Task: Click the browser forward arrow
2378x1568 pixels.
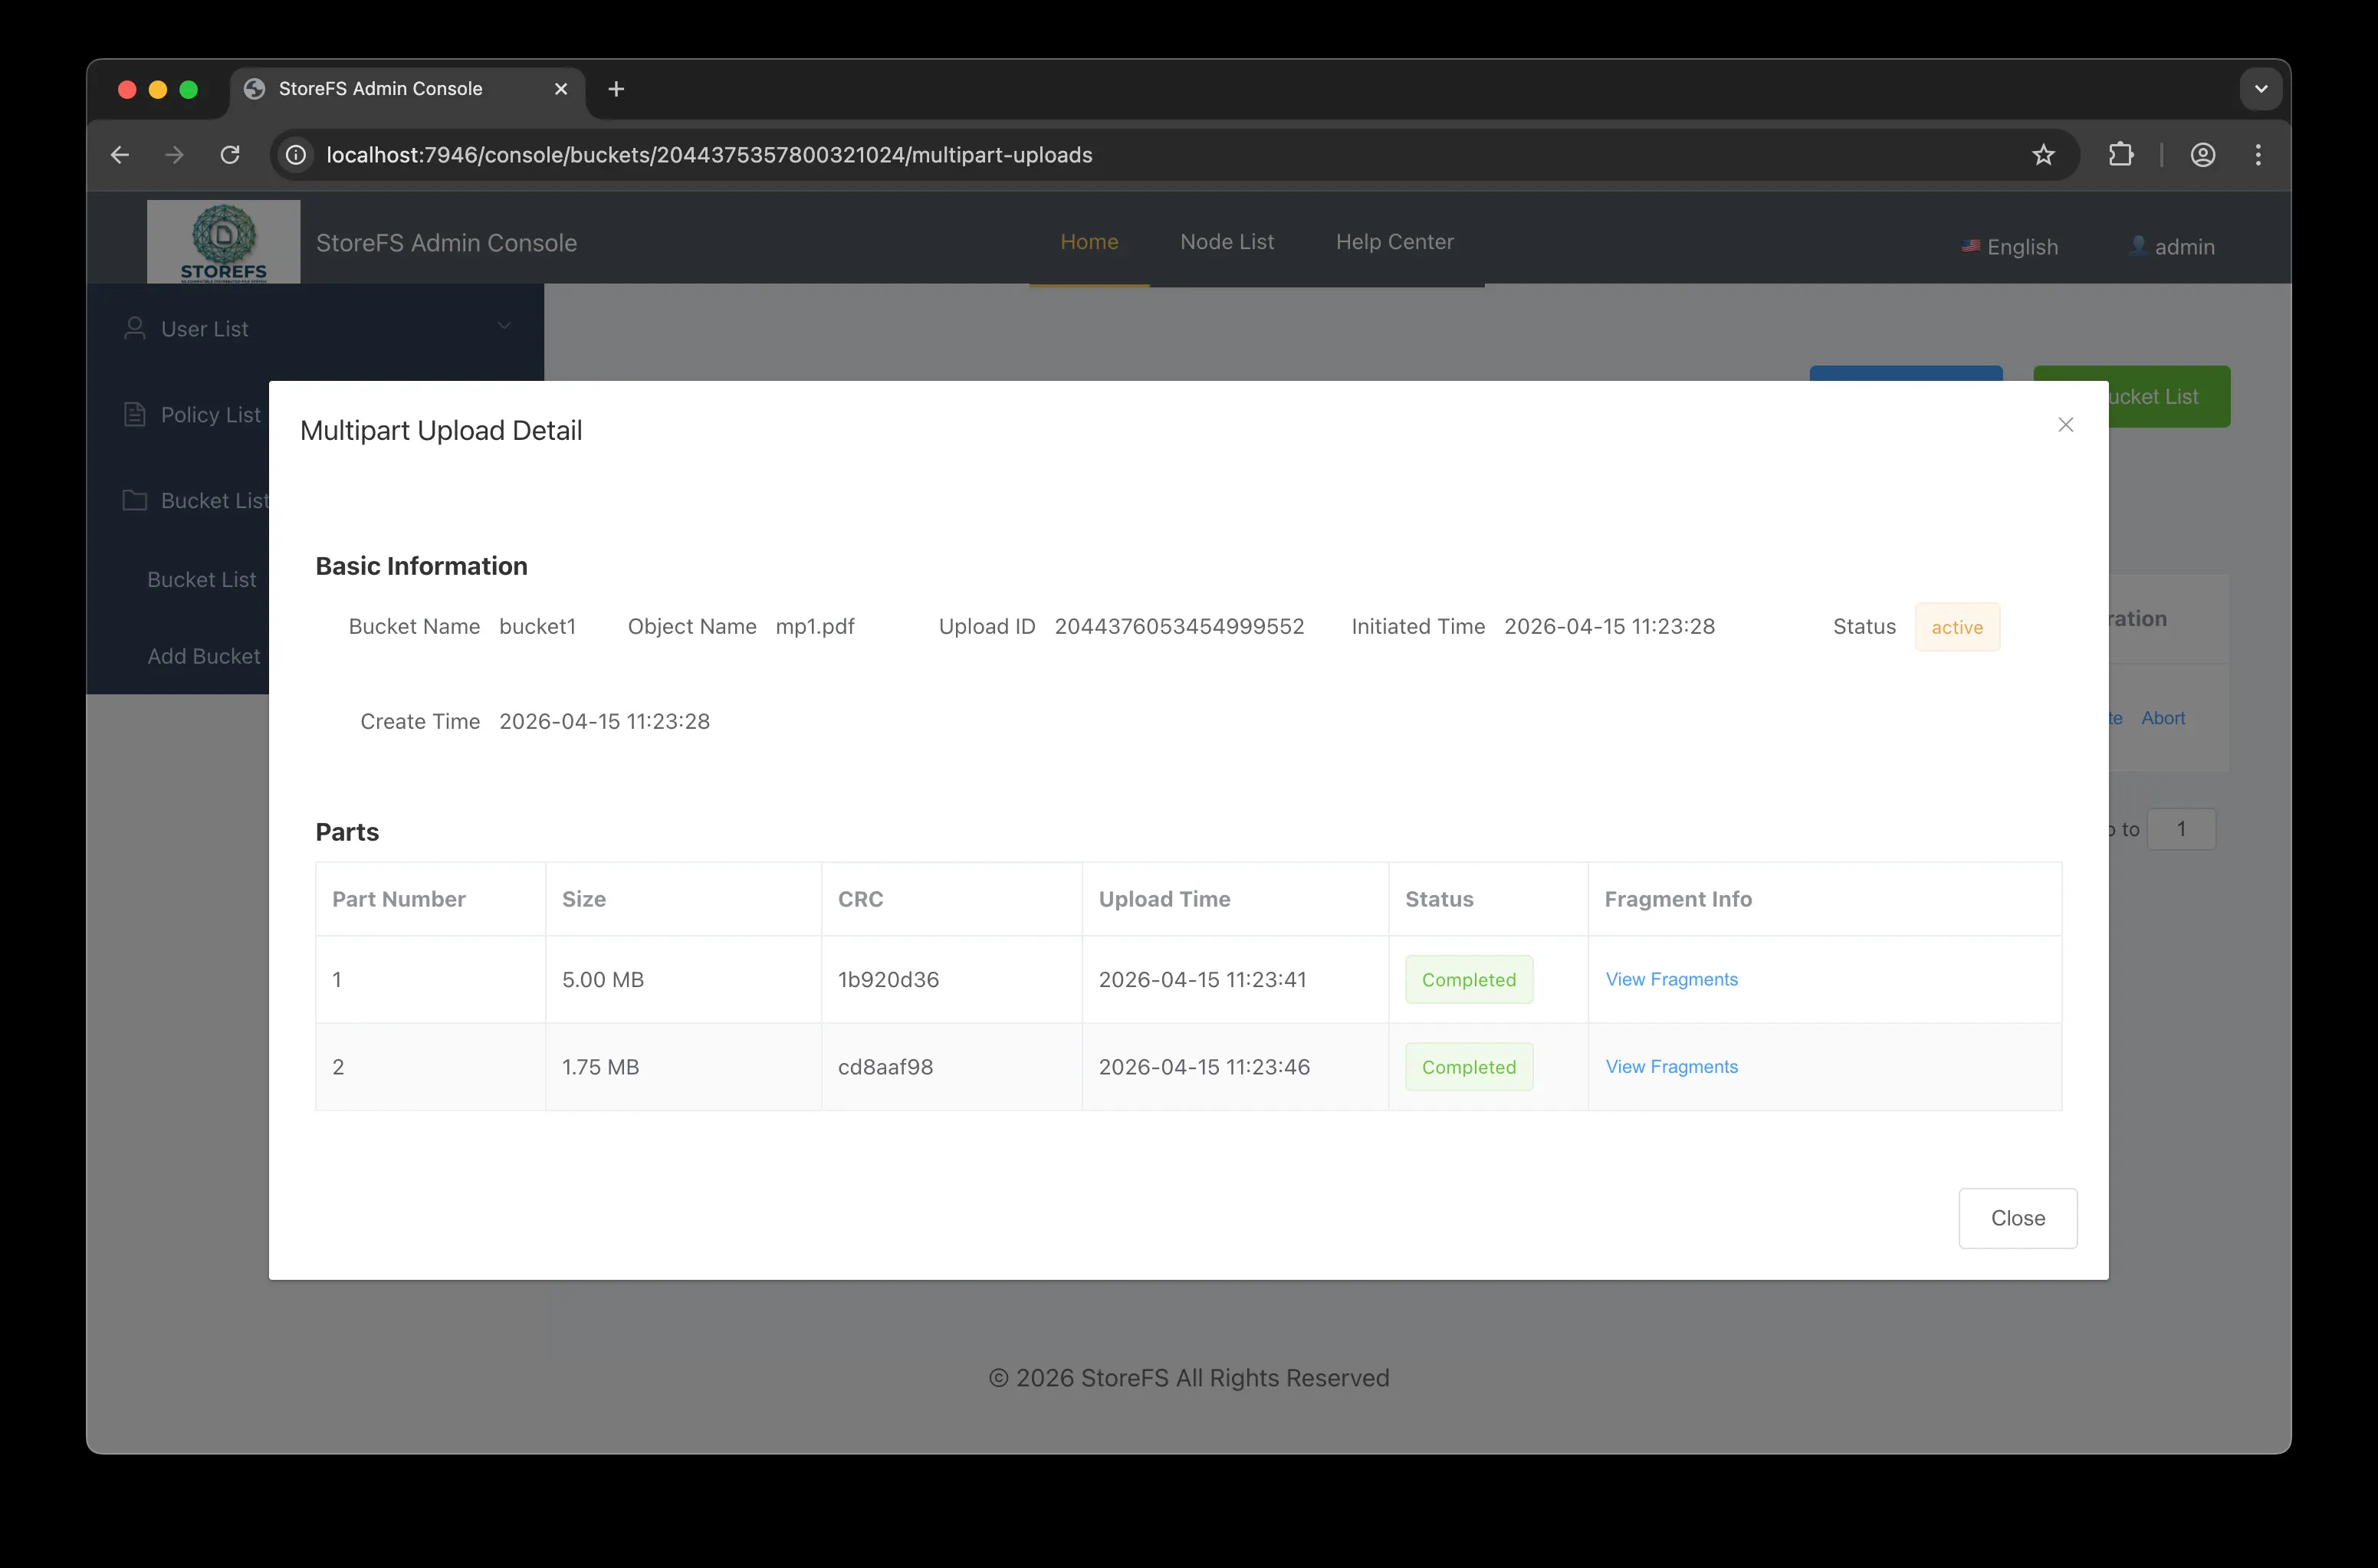Action: (175, 155)
